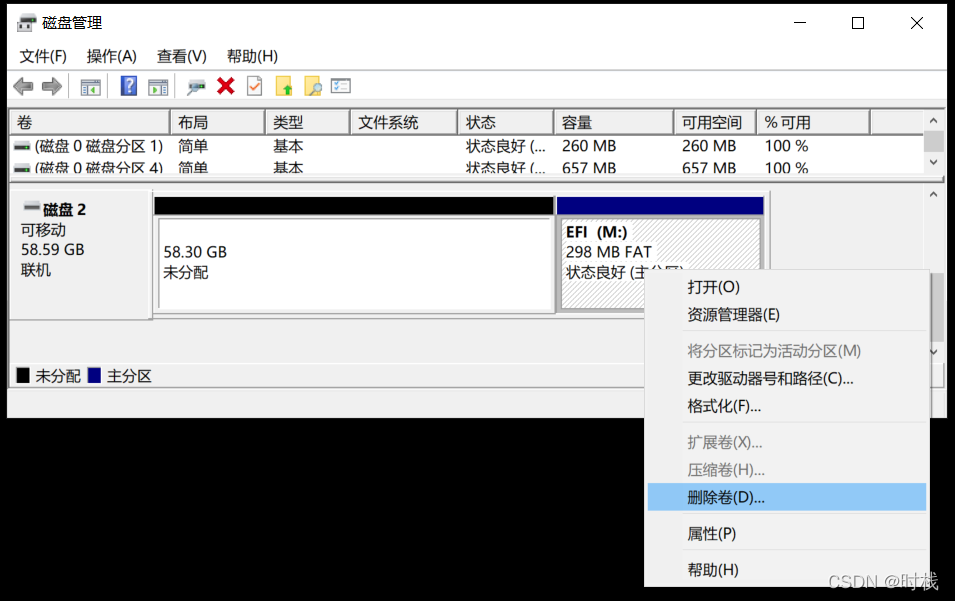Select the 58.30 GB 未分配 region
Screen dimensions: 955x601
pyautogui.click(x=355, y=264)
